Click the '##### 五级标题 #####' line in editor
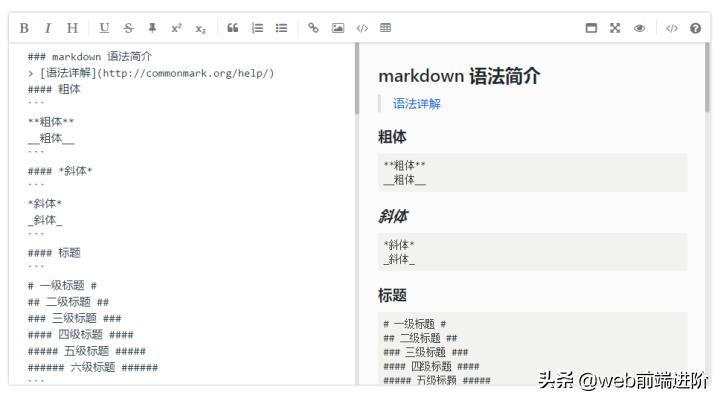 [x=86, y=351]
